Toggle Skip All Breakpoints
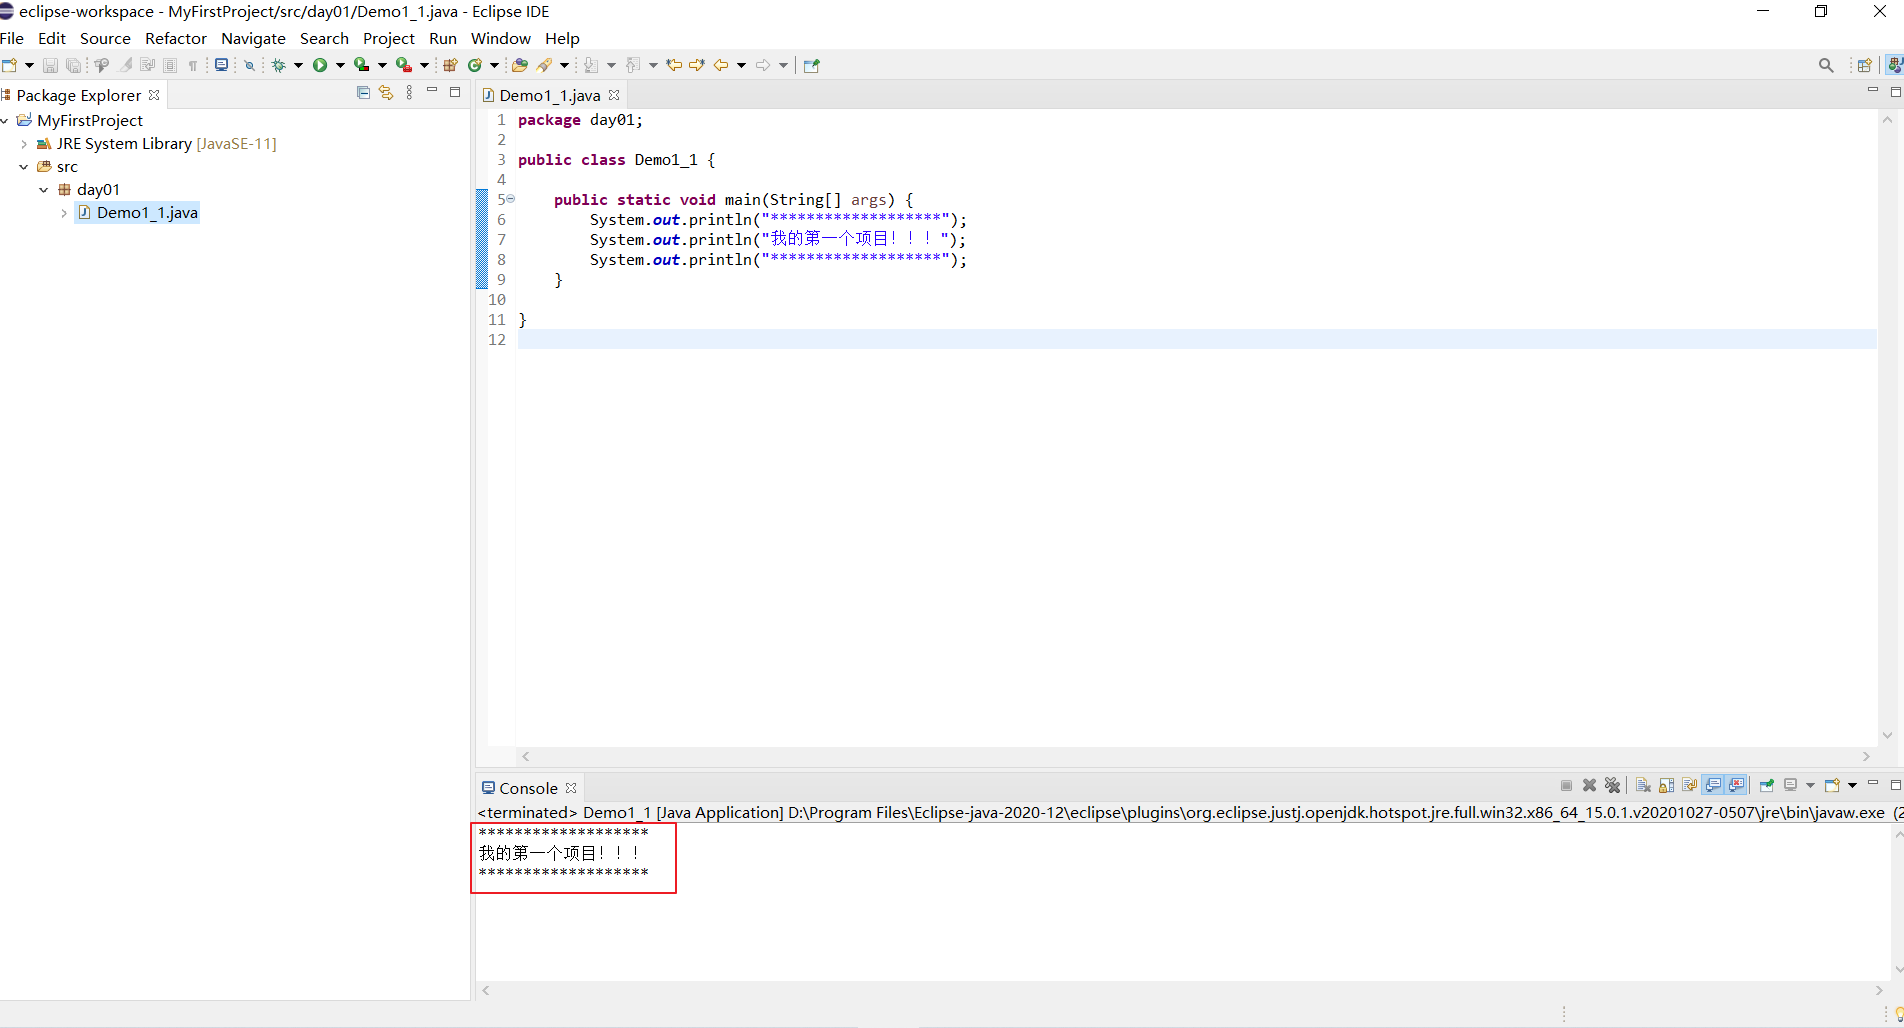The width and height of the screenshot is (1904, 1028). (249, 65)
